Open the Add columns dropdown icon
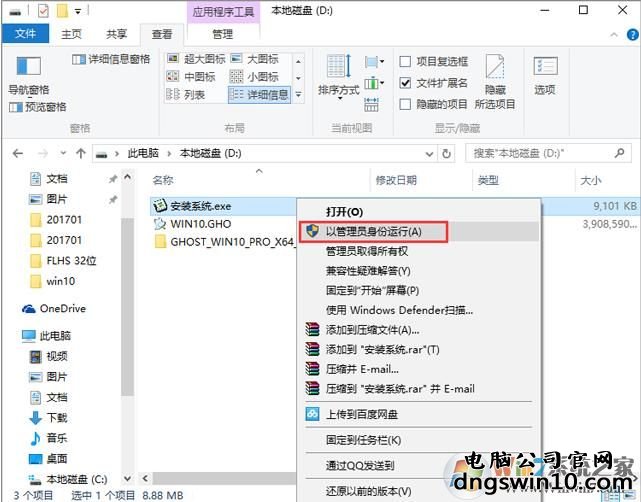 pos(374,83)
